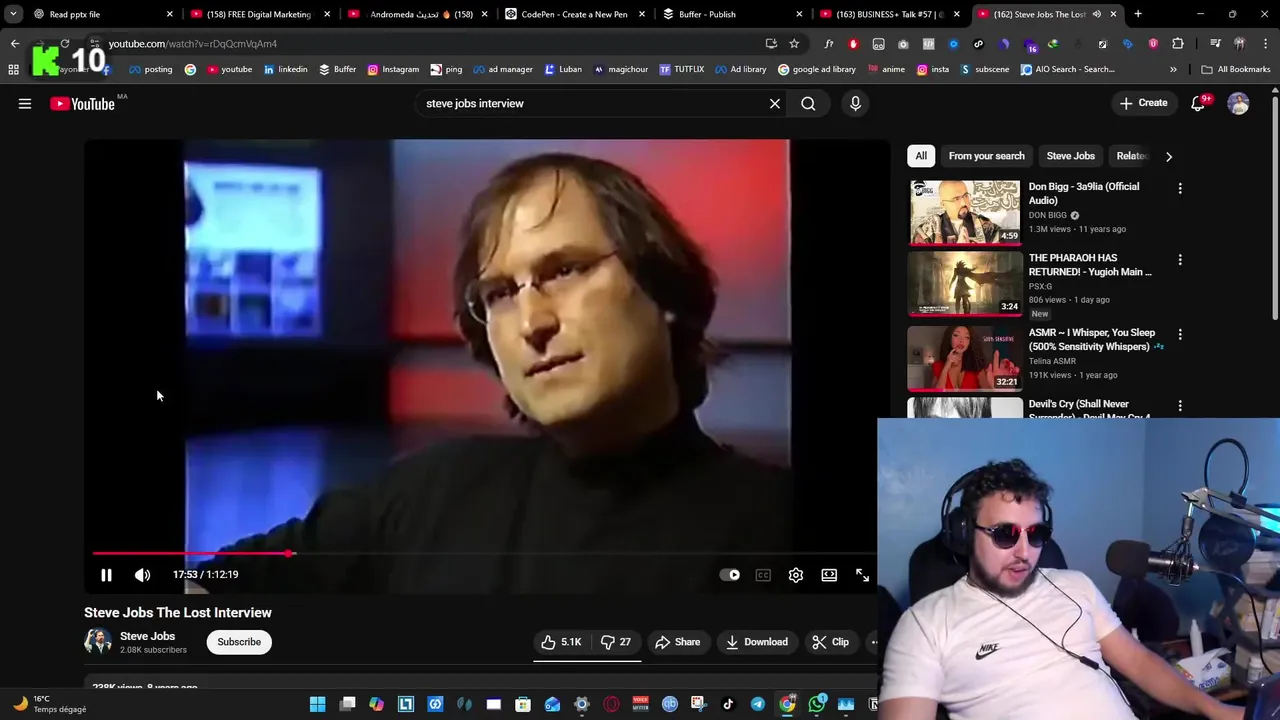This screenshot has width=1280, height=720.
Task: Dislike the video
Action: [x=615, y=642]
